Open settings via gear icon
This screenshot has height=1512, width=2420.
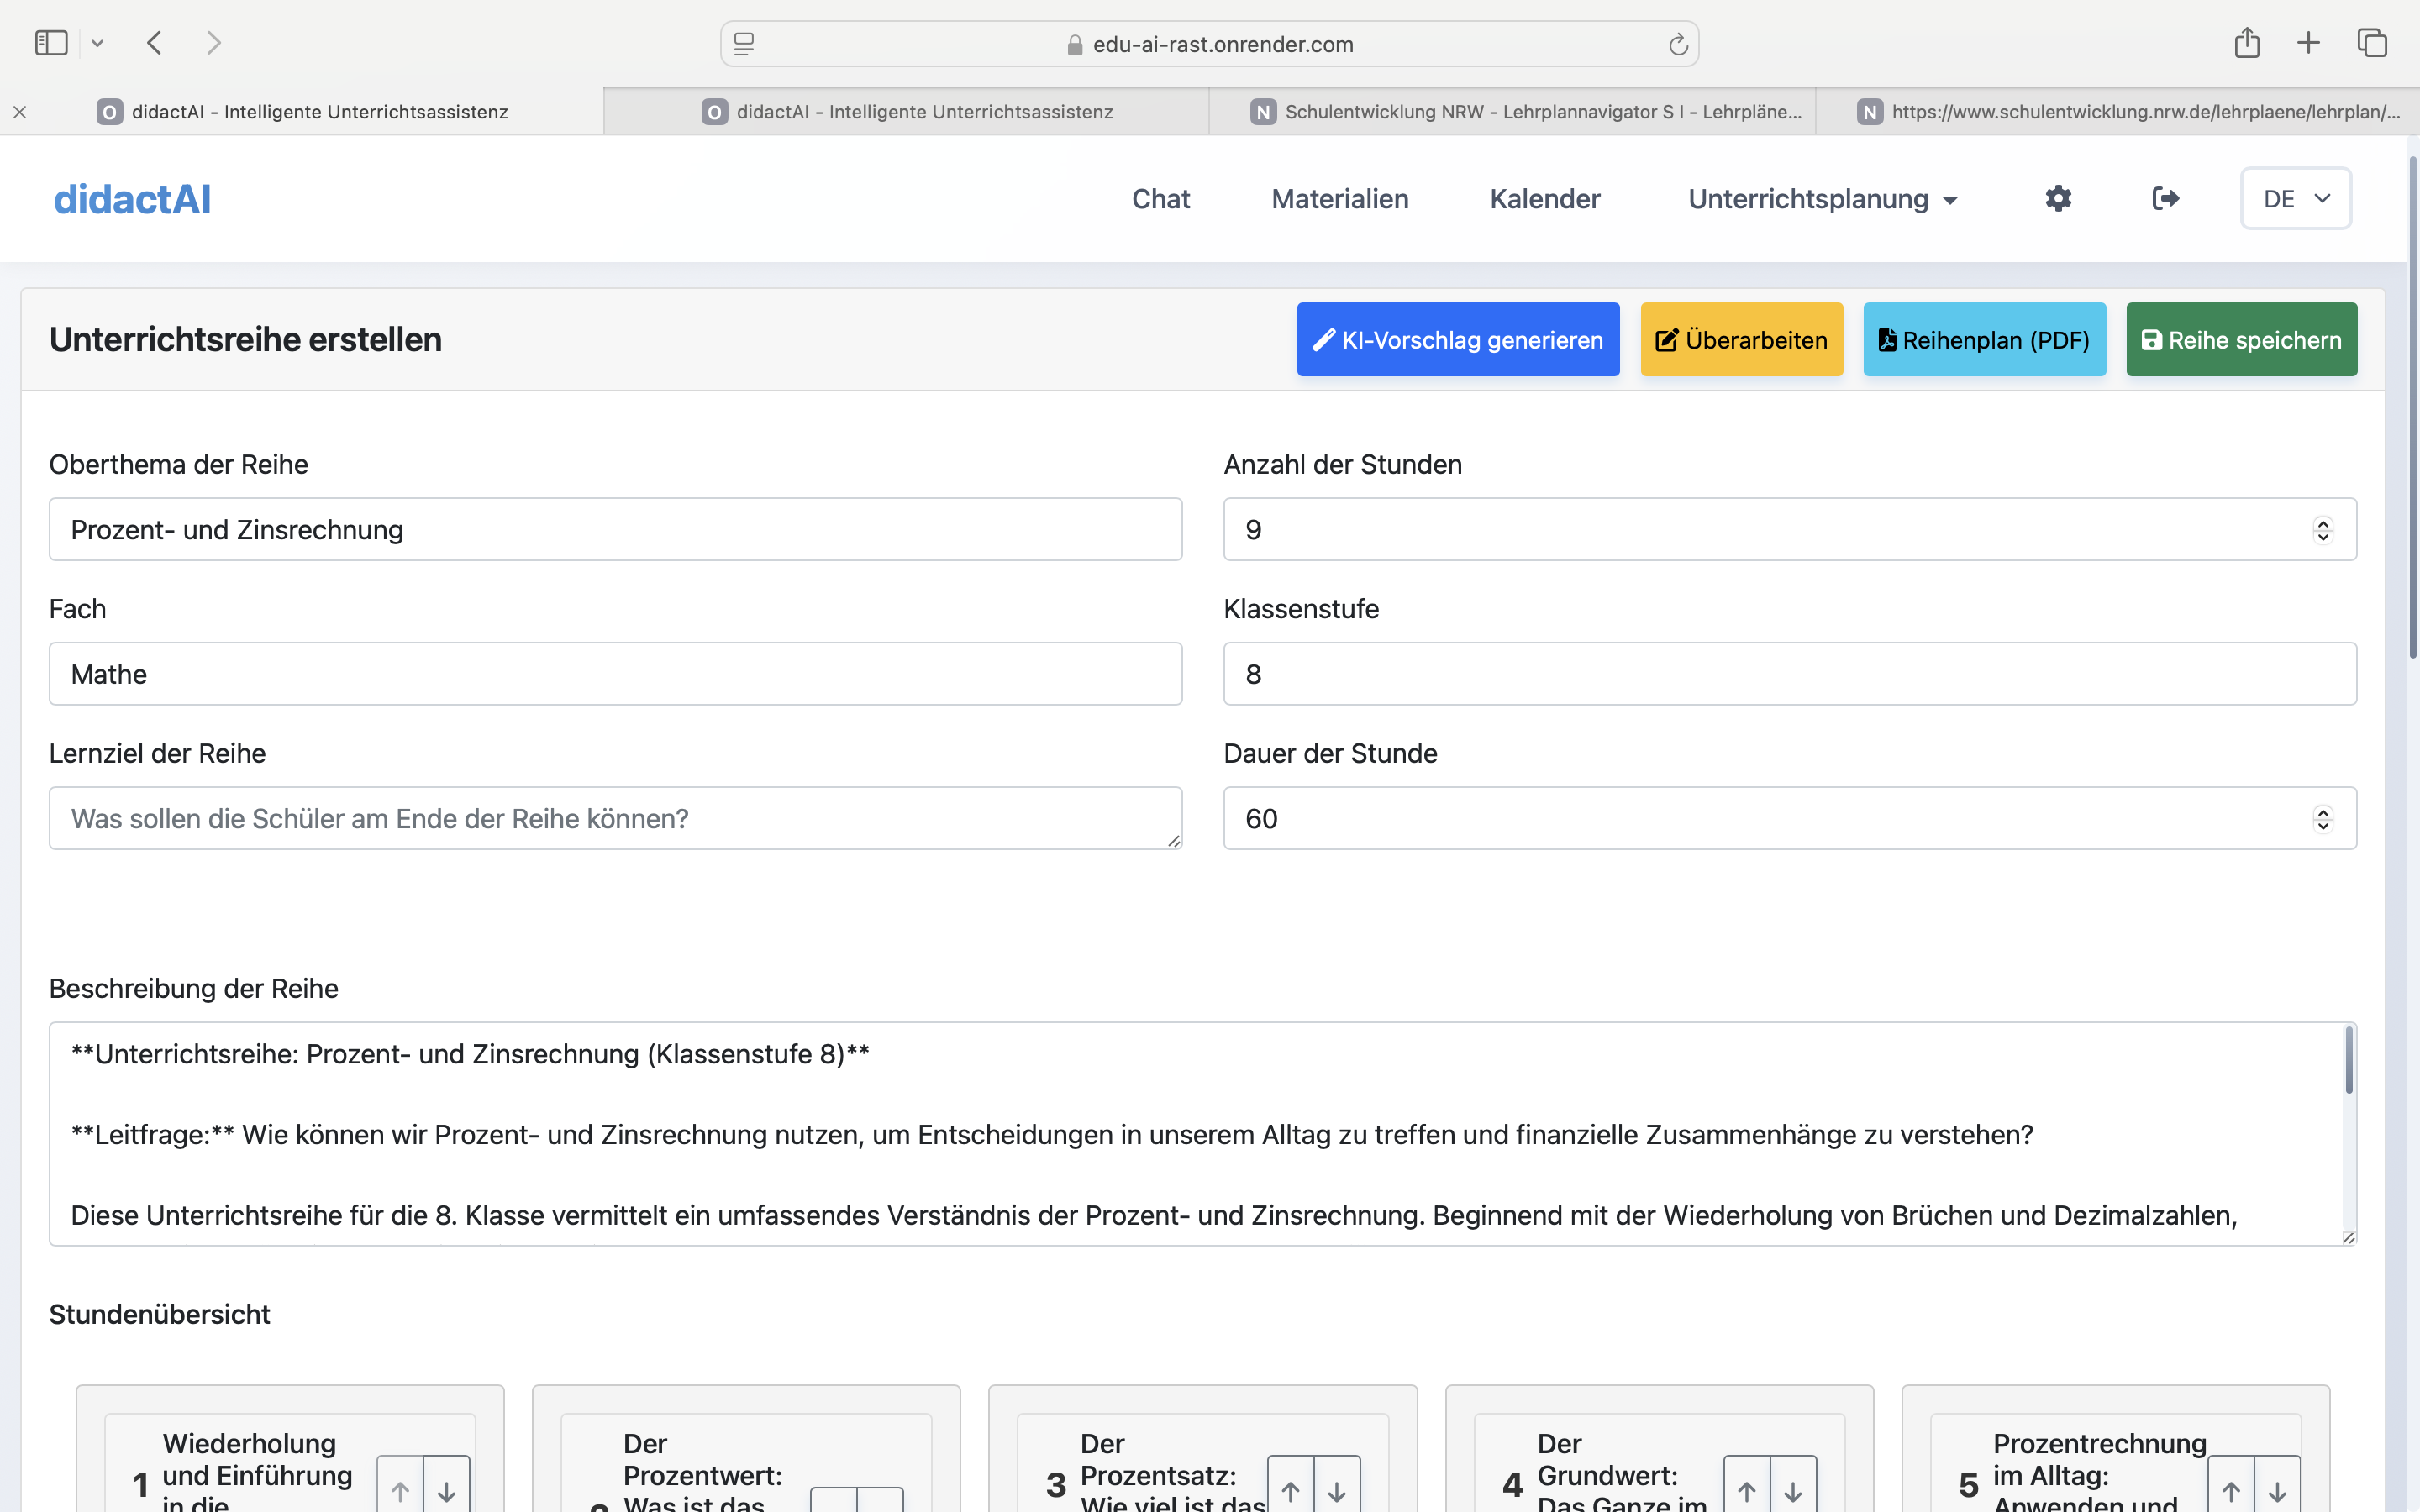[2058, 198]
